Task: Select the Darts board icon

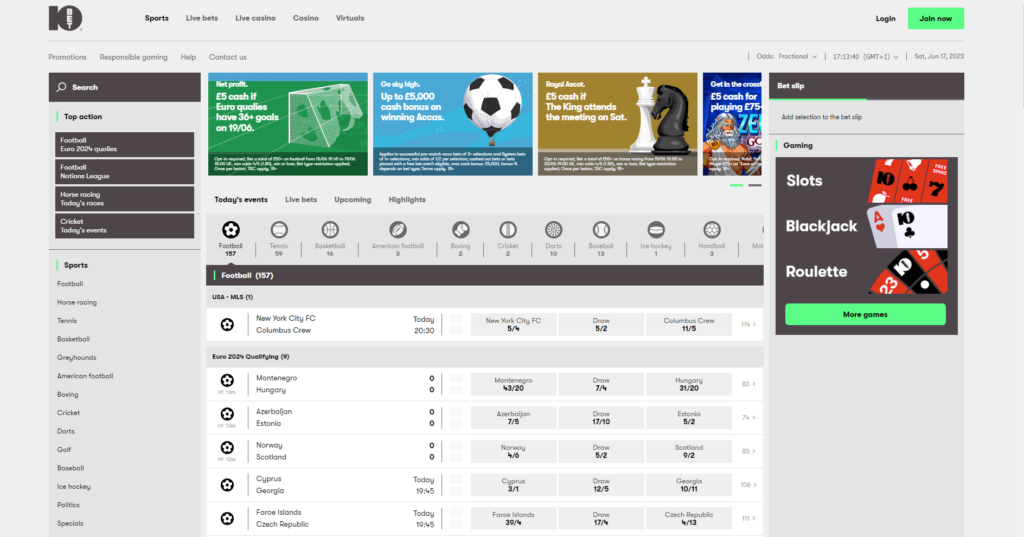Action: (x=553, y=230)
